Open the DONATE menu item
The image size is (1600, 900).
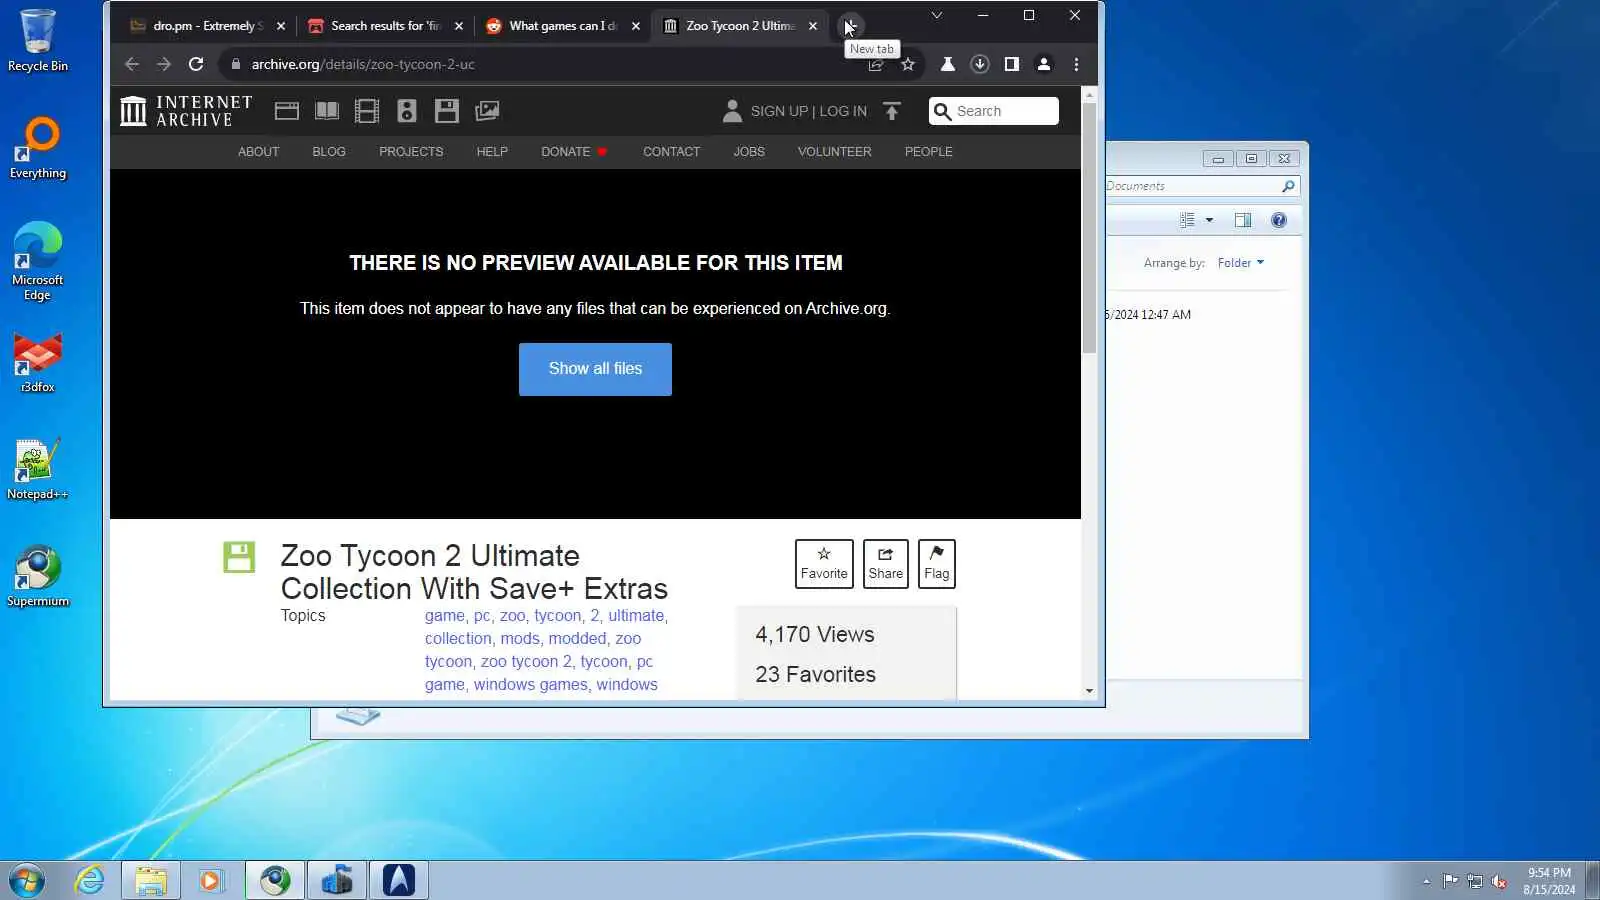574,152
